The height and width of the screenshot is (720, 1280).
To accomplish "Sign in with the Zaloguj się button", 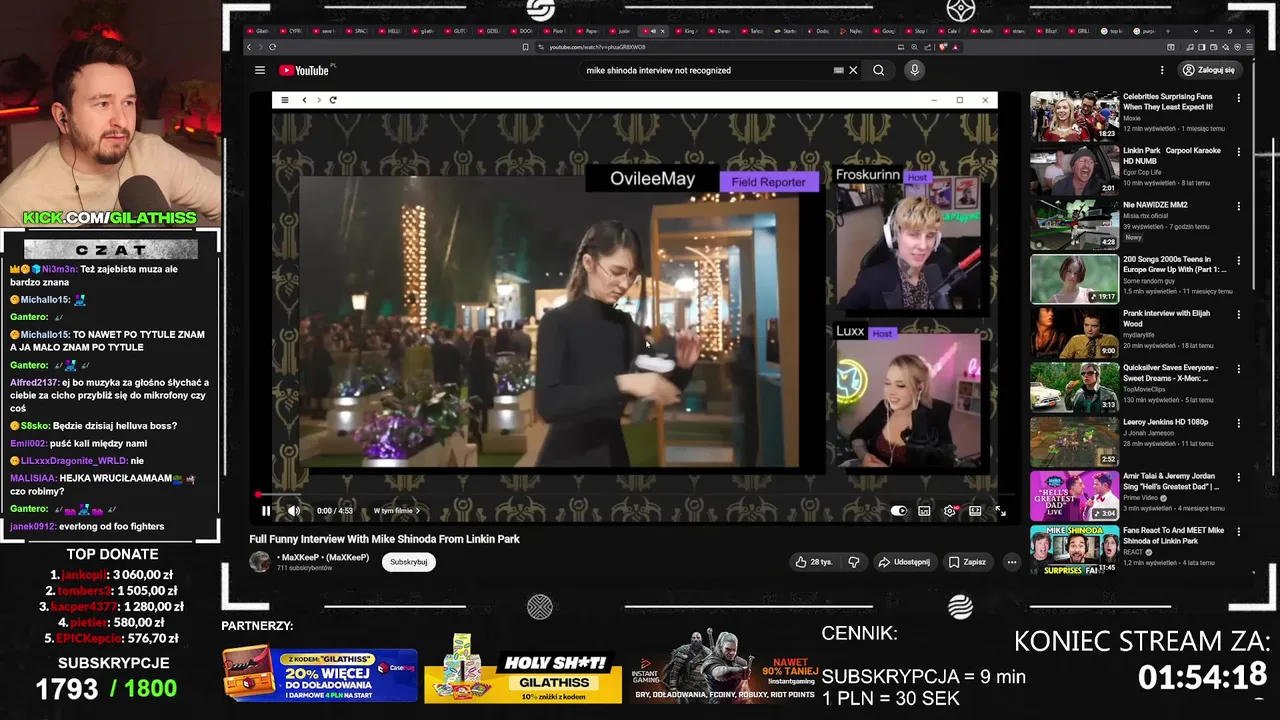I will click(1208, 70).
